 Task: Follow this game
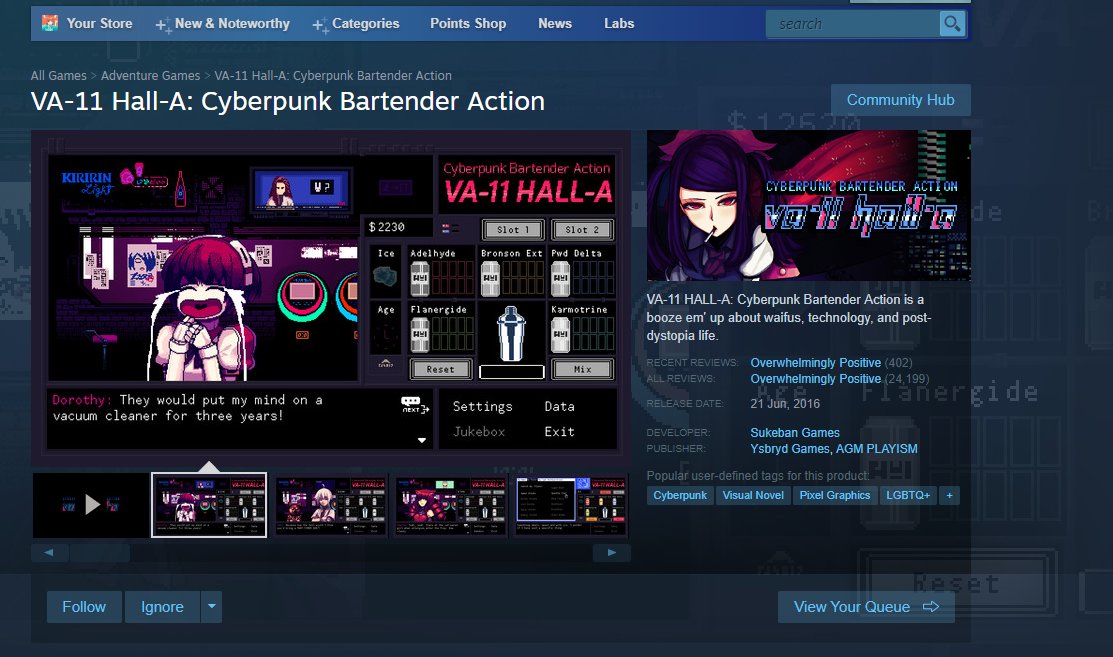(x=84, y=607)
